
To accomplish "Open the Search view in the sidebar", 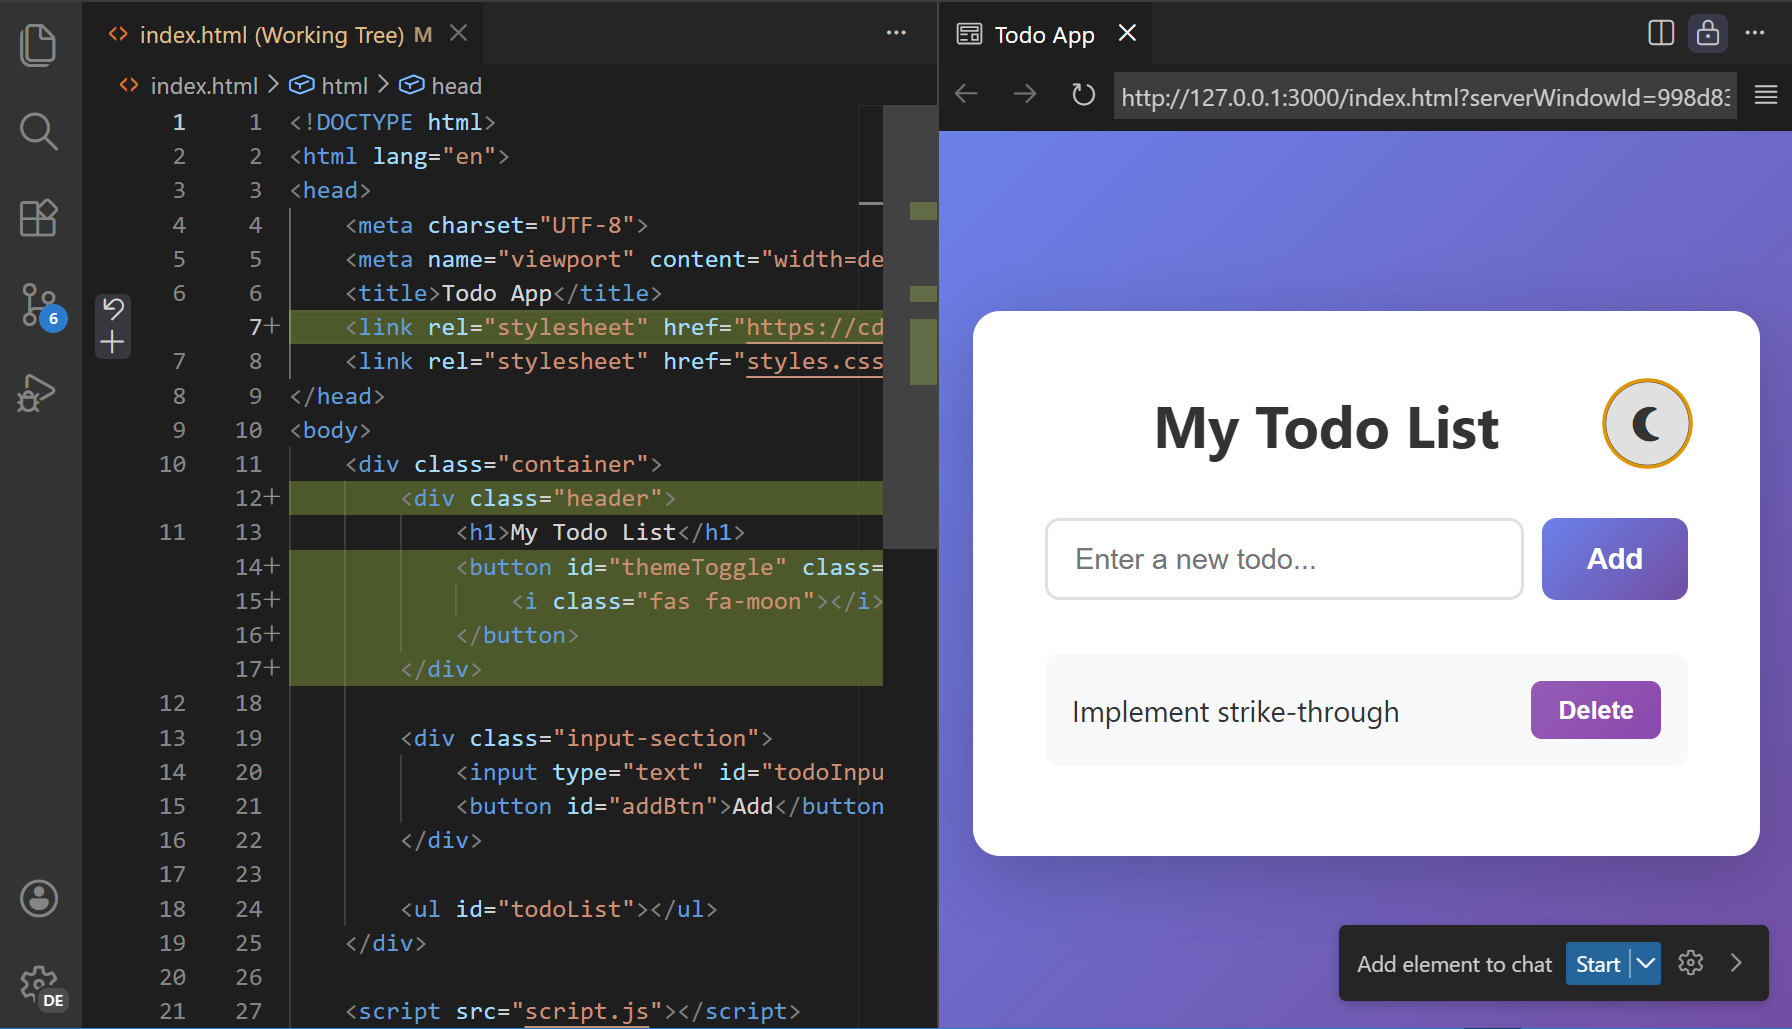I will click(x=39, y=131).
